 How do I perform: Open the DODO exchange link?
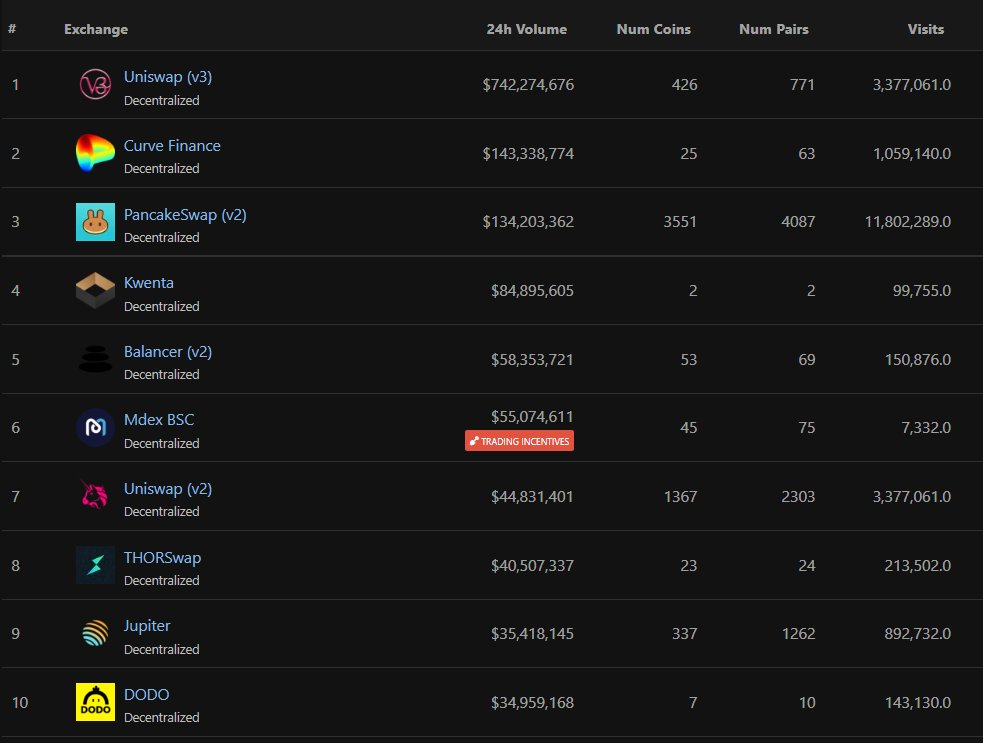pyautogui.click(x=147, y=695)
